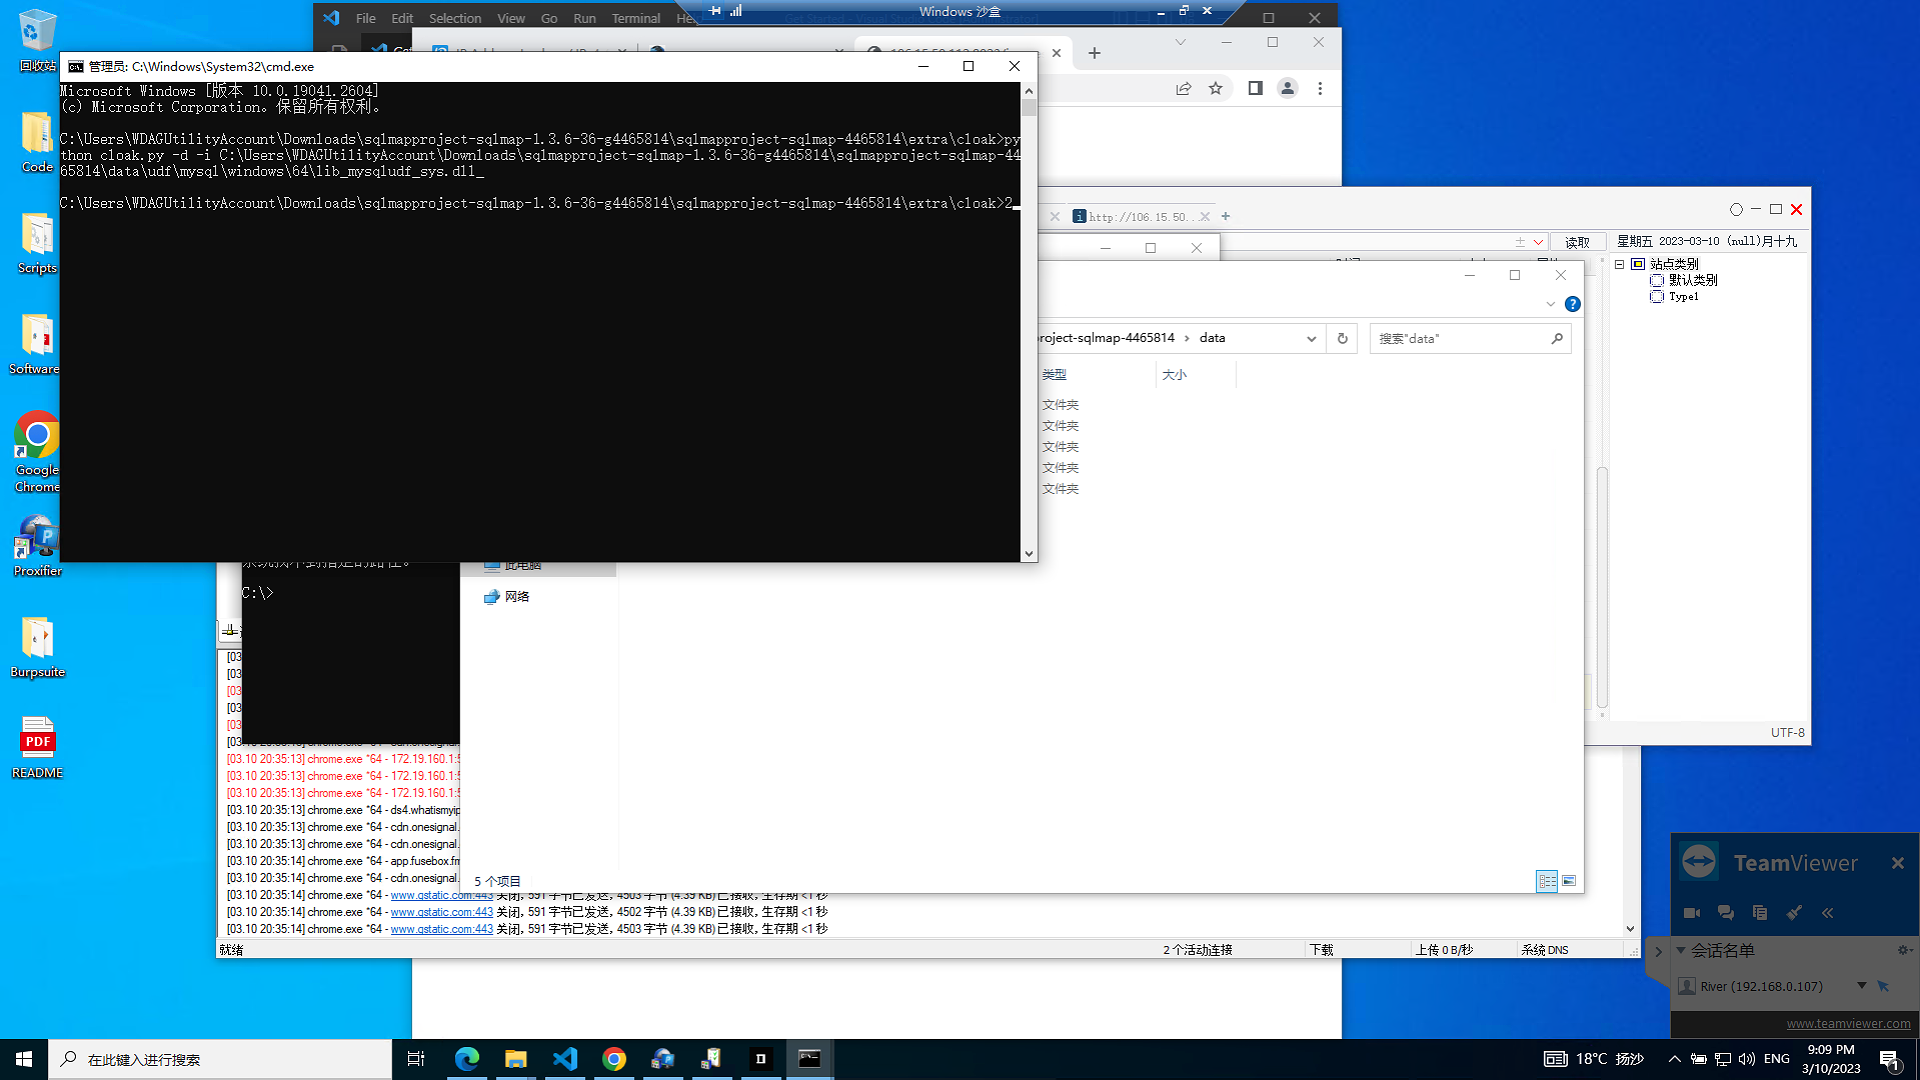Image resolution: width=1920 pixels, height=1080 pixels.
Task: Collapse the 会话名单 session list section
Action: click(x=1681, y=950)
